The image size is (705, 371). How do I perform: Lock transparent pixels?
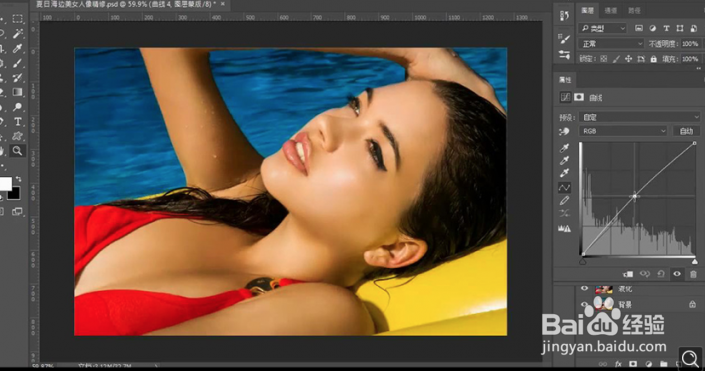603,59
